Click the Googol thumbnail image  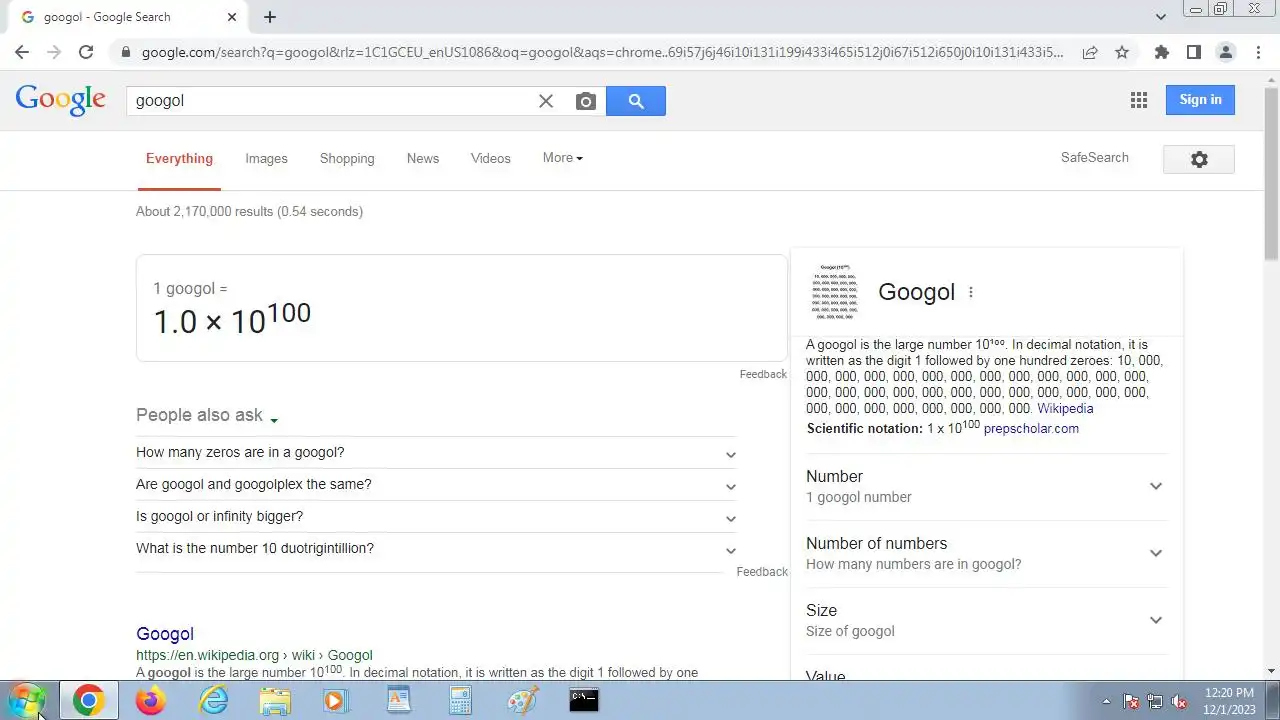click(835, 291)
